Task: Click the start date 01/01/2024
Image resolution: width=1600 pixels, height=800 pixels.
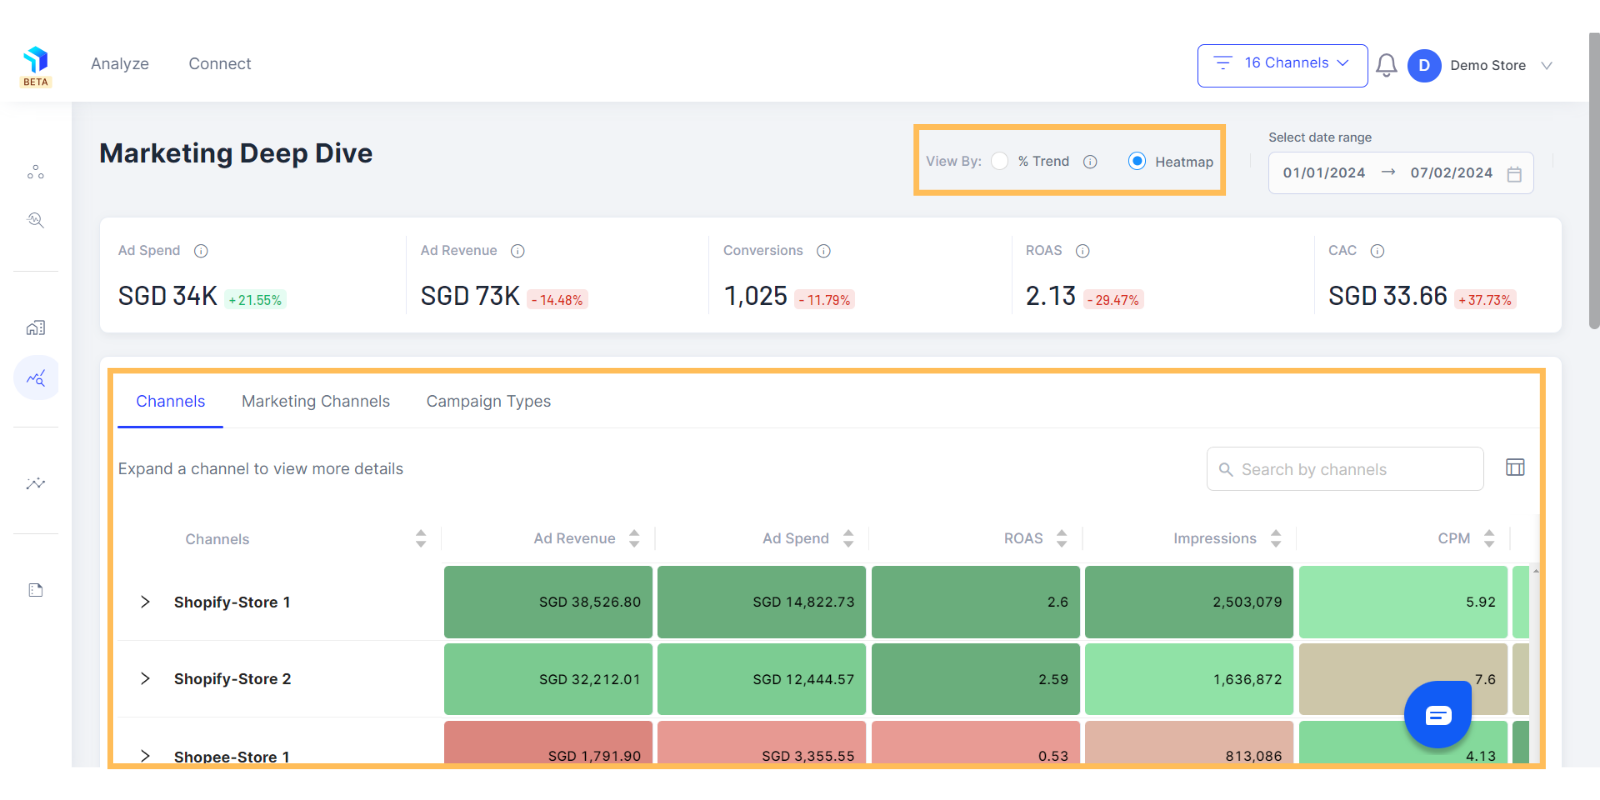Action: click(x=1324, y=173)
